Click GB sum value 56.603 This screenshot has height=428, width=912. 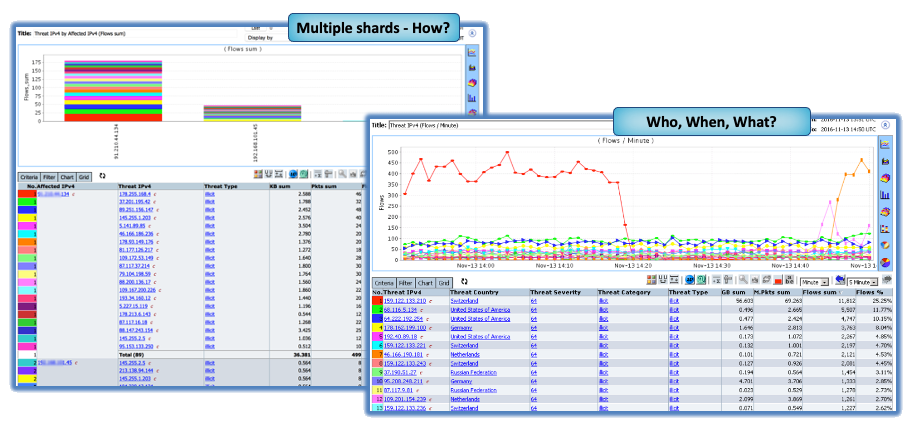point(744,301)
